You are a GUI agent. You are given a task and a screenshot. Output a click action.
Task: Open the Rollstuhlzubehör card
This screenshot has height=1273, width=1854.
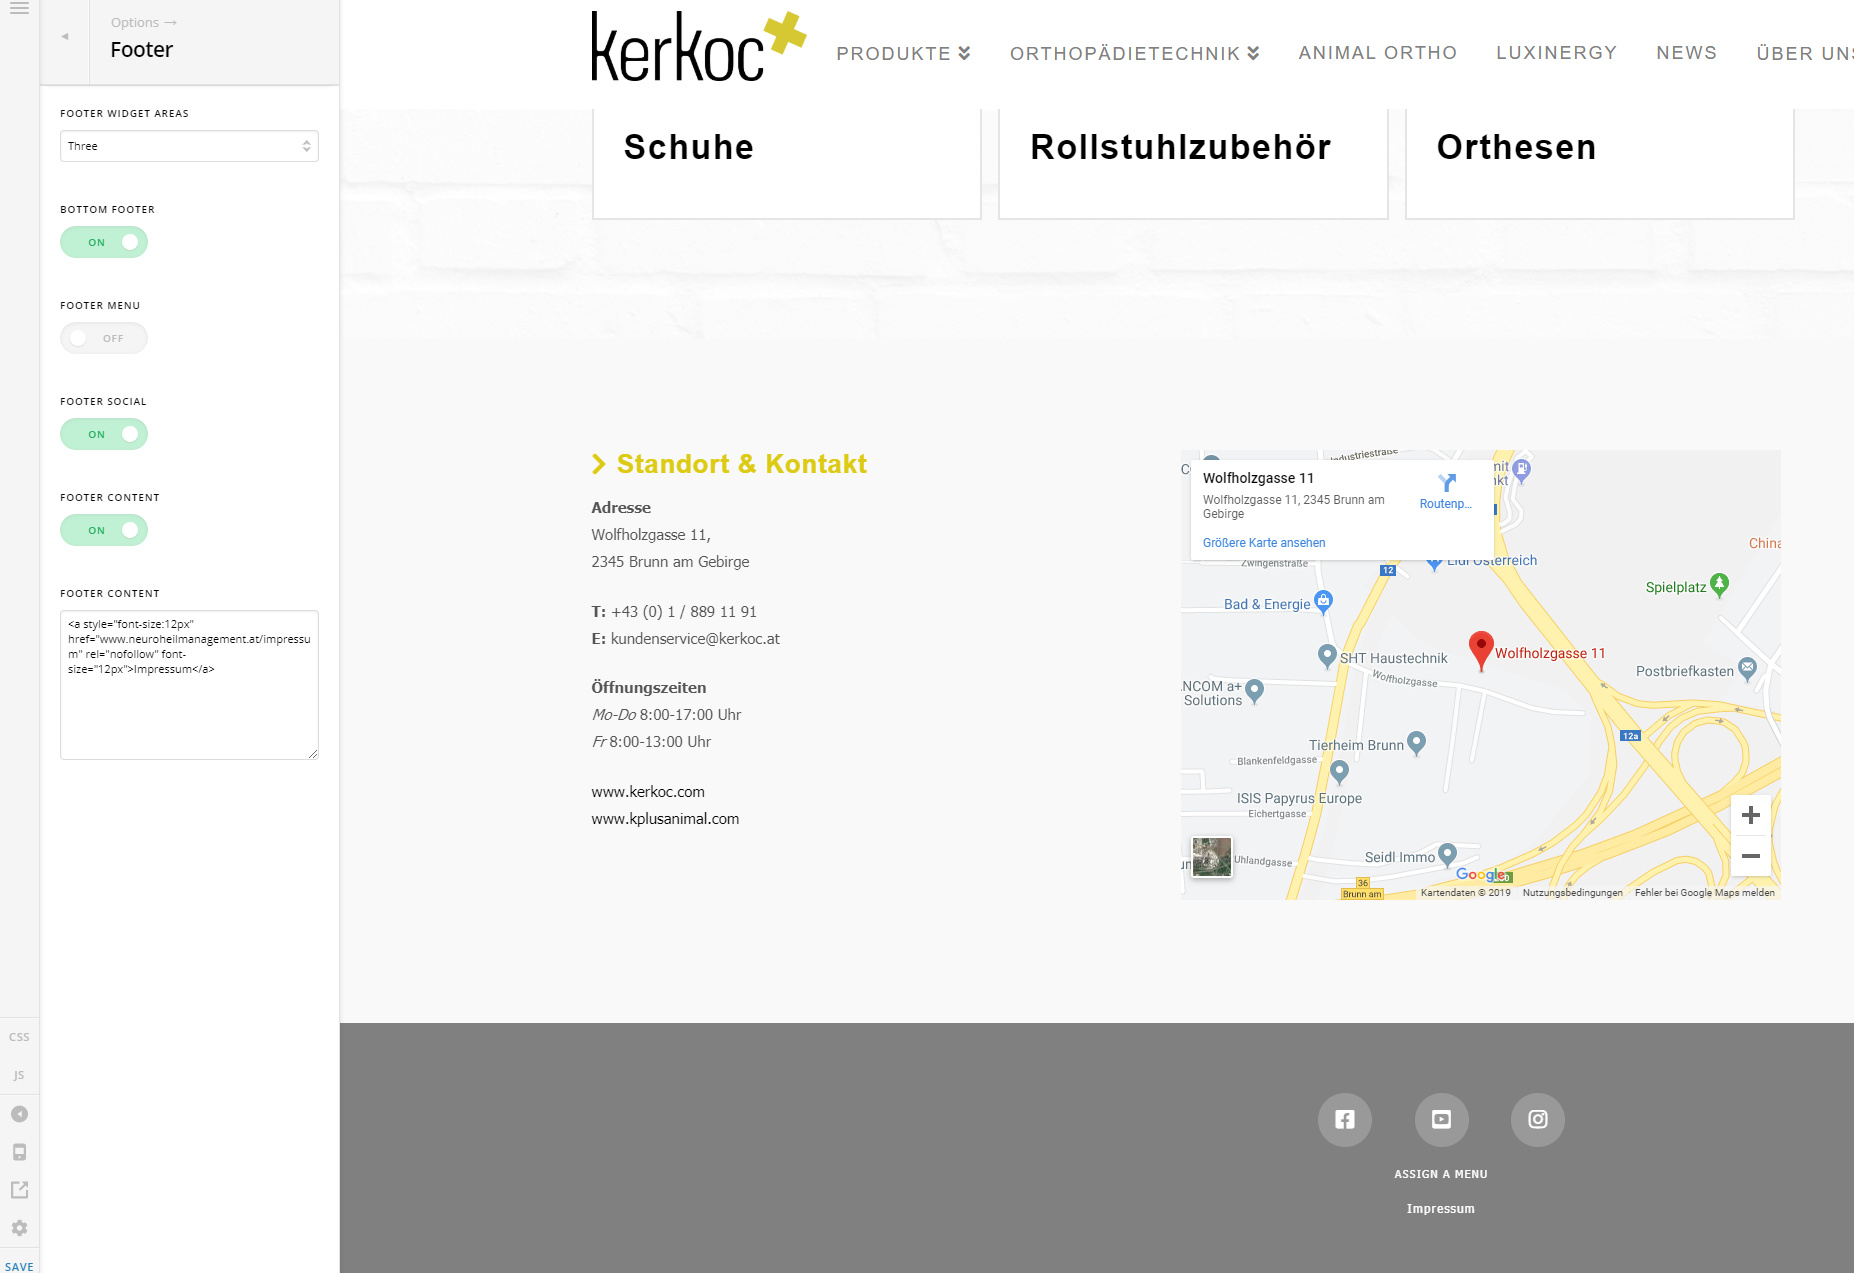(x=1193, y=163)
